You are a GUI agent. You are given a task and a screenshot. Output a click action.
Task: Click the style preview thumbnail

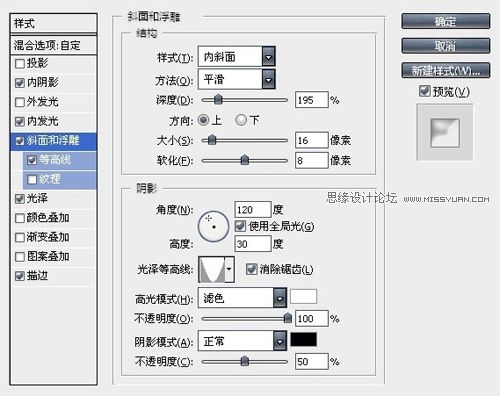click(x=445, y=132)
